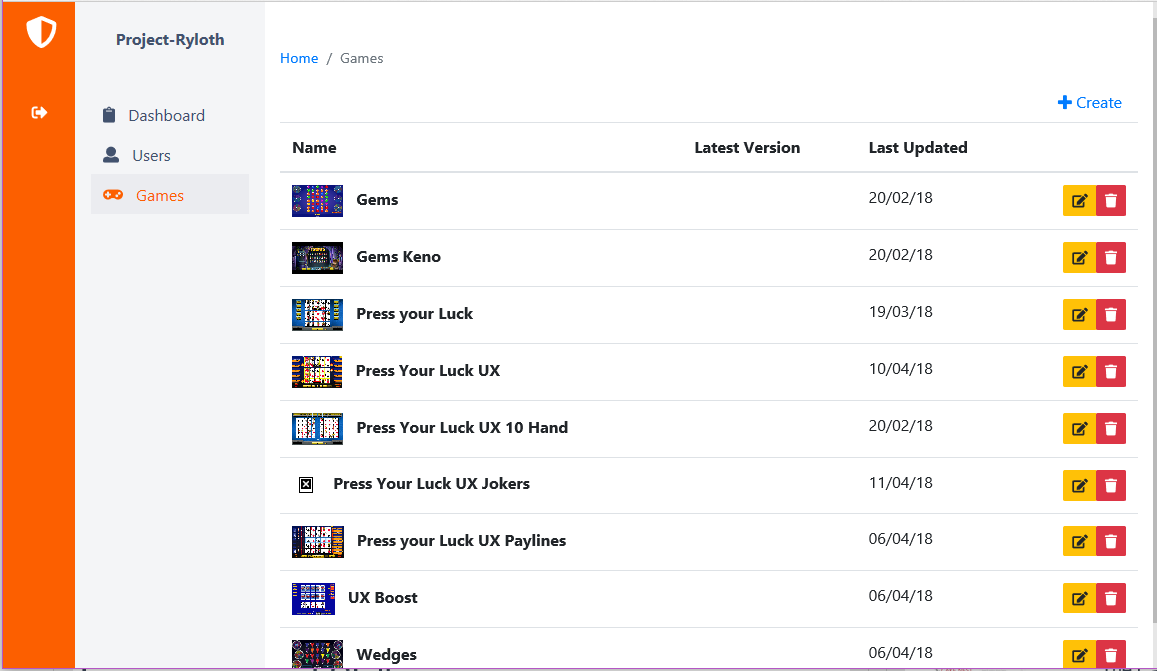
Task: Click broken image for UX Jokers
Action: click(x=306, y=485)
